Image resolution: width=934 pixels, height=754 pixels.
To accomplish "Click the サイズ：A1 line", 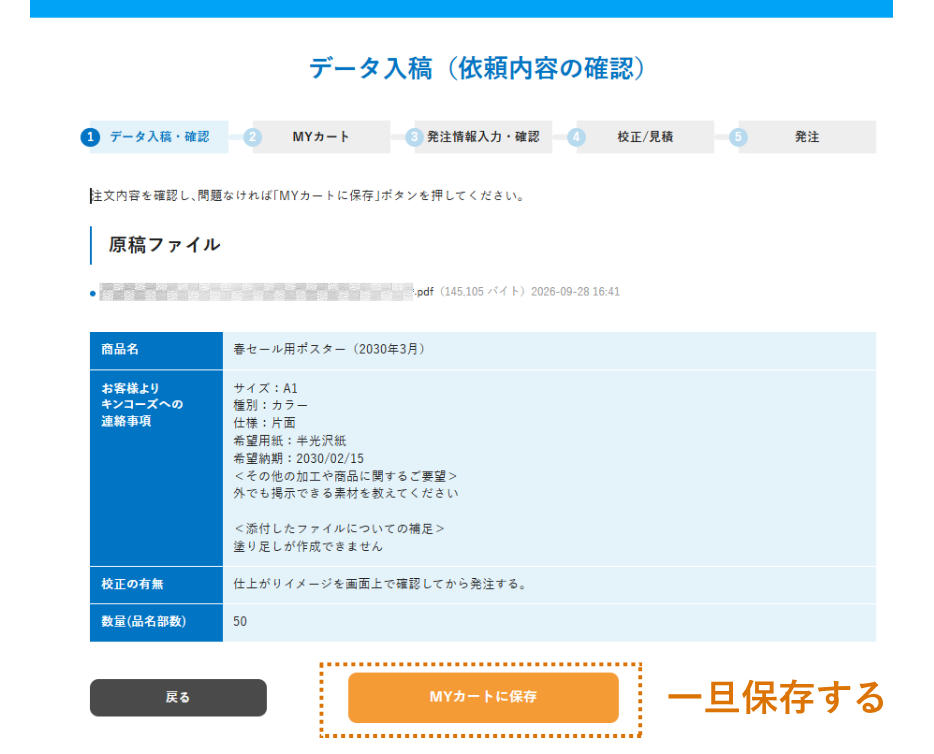I will [x=265, y=388].
